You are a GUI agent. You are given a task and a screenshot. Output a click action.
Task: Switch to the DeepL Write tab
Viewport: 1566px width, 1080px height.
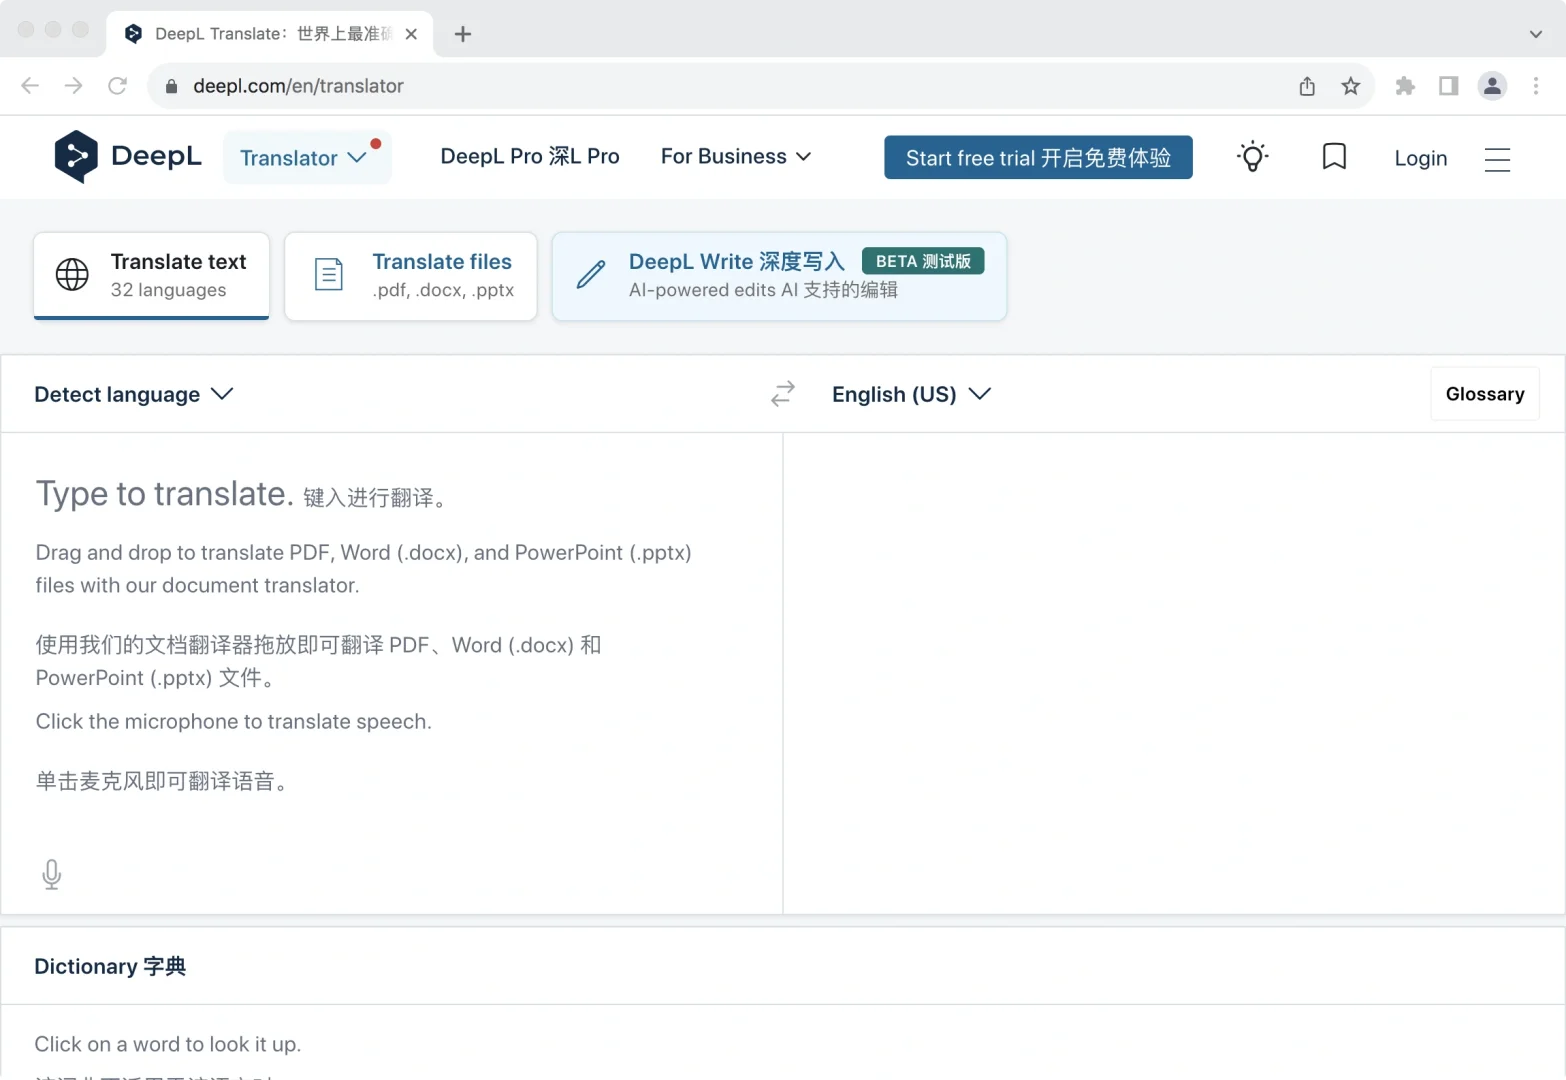779,276
